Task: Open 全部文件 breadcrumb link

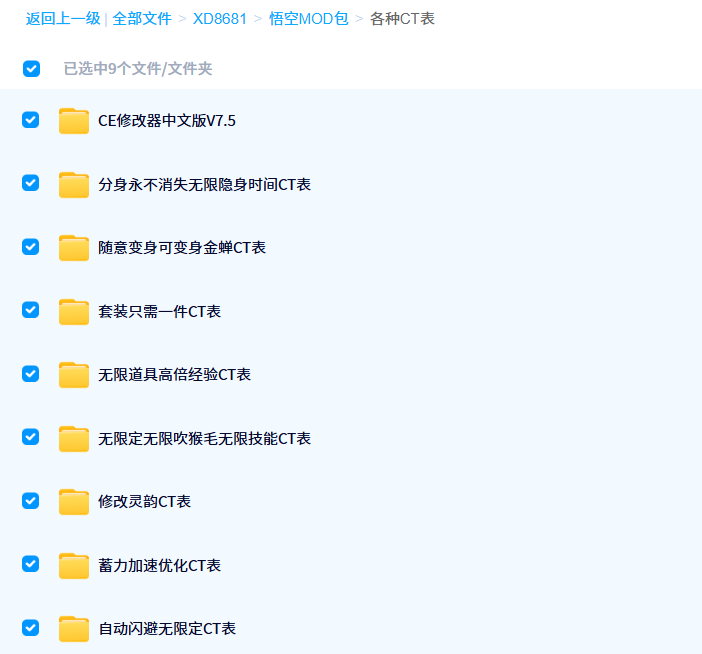Action: pyautogui.click(x=142, y=19)
